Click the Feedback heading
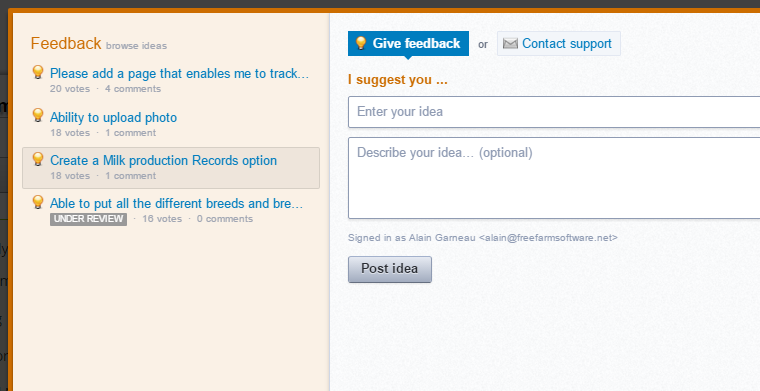 tap(66, 43)
